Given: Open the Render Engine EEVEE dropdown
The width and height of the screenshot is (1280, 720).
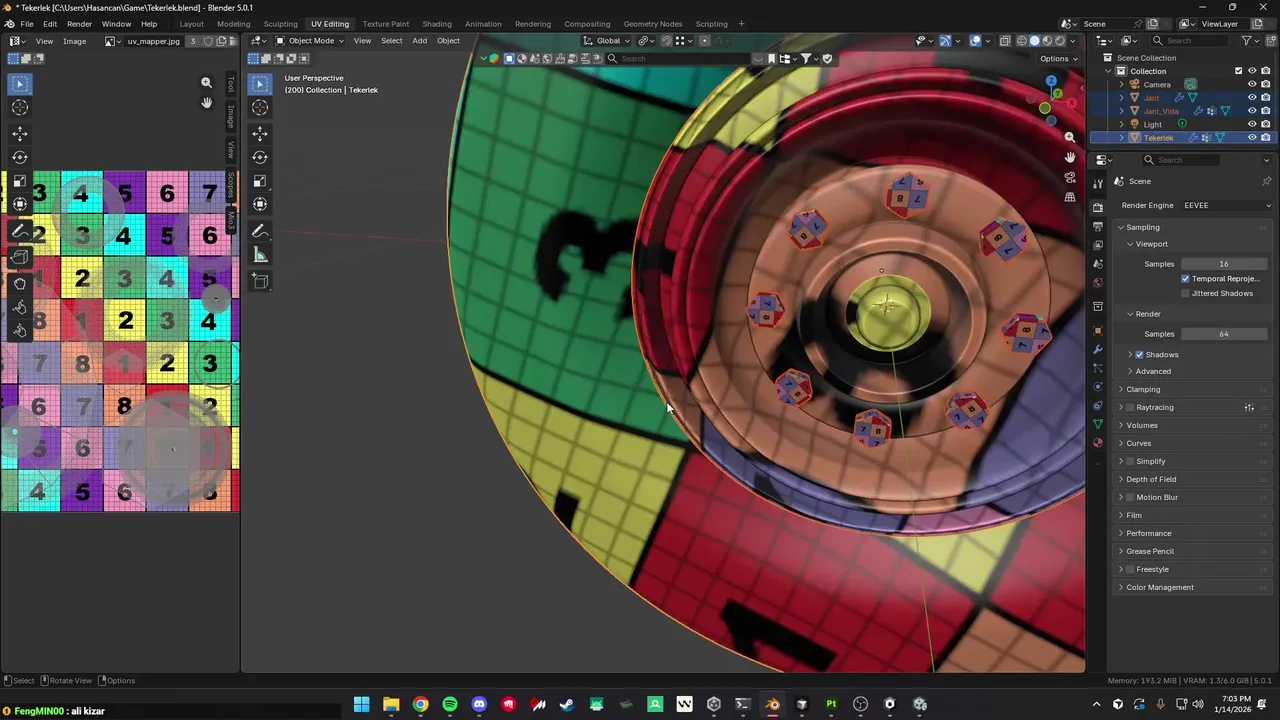Looking at the screenshot, I should pyautogui.click(x=1226, y=205).
